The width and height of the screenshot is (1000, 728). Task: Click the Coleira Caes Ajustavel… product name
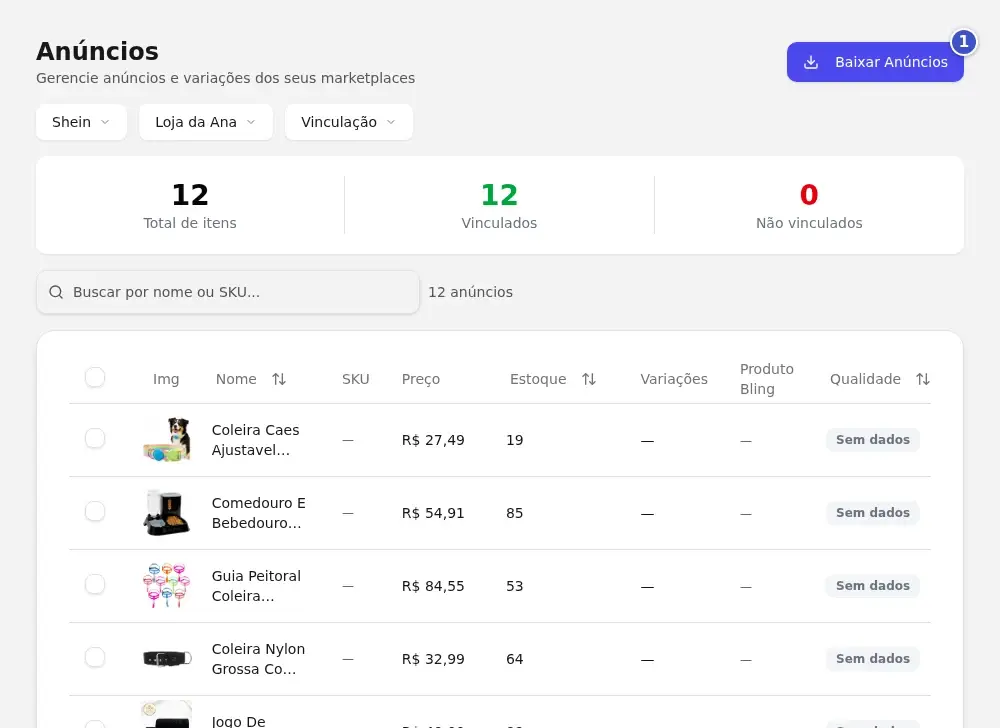coord(255,440)
